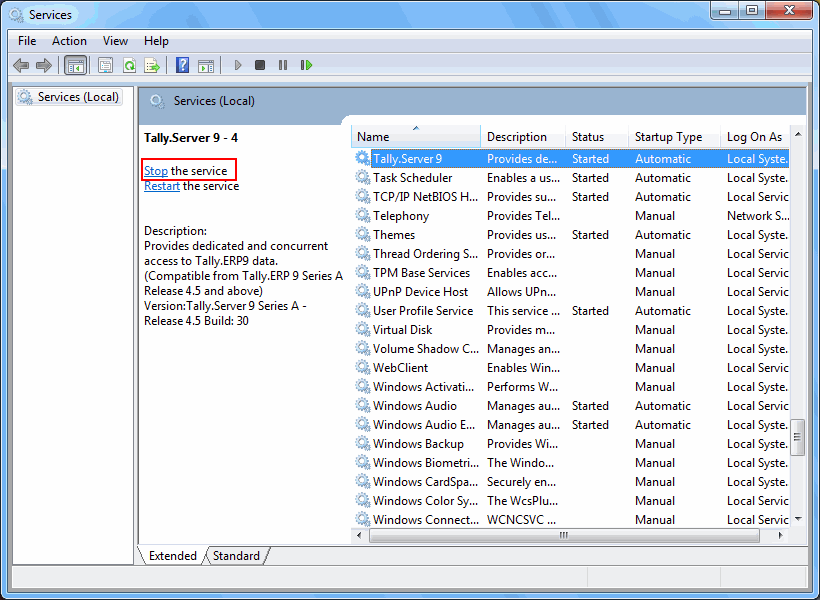The image size is (820, 600).
Task: Switch to the Standard tab
Action: pos(236,556)
